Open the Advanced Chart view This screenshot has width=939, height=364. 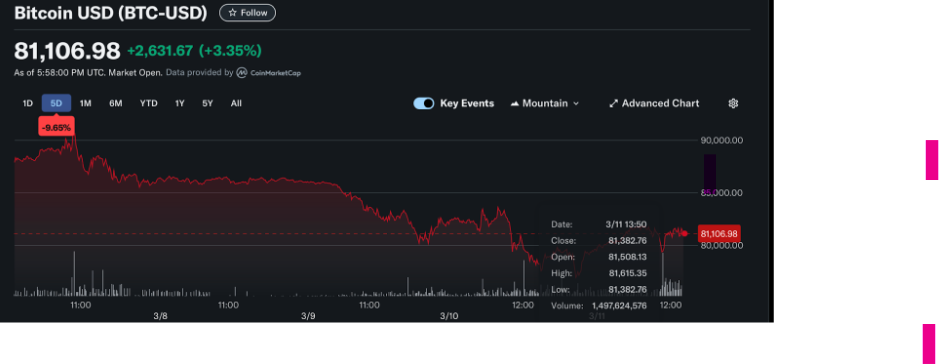pos(654,104)
